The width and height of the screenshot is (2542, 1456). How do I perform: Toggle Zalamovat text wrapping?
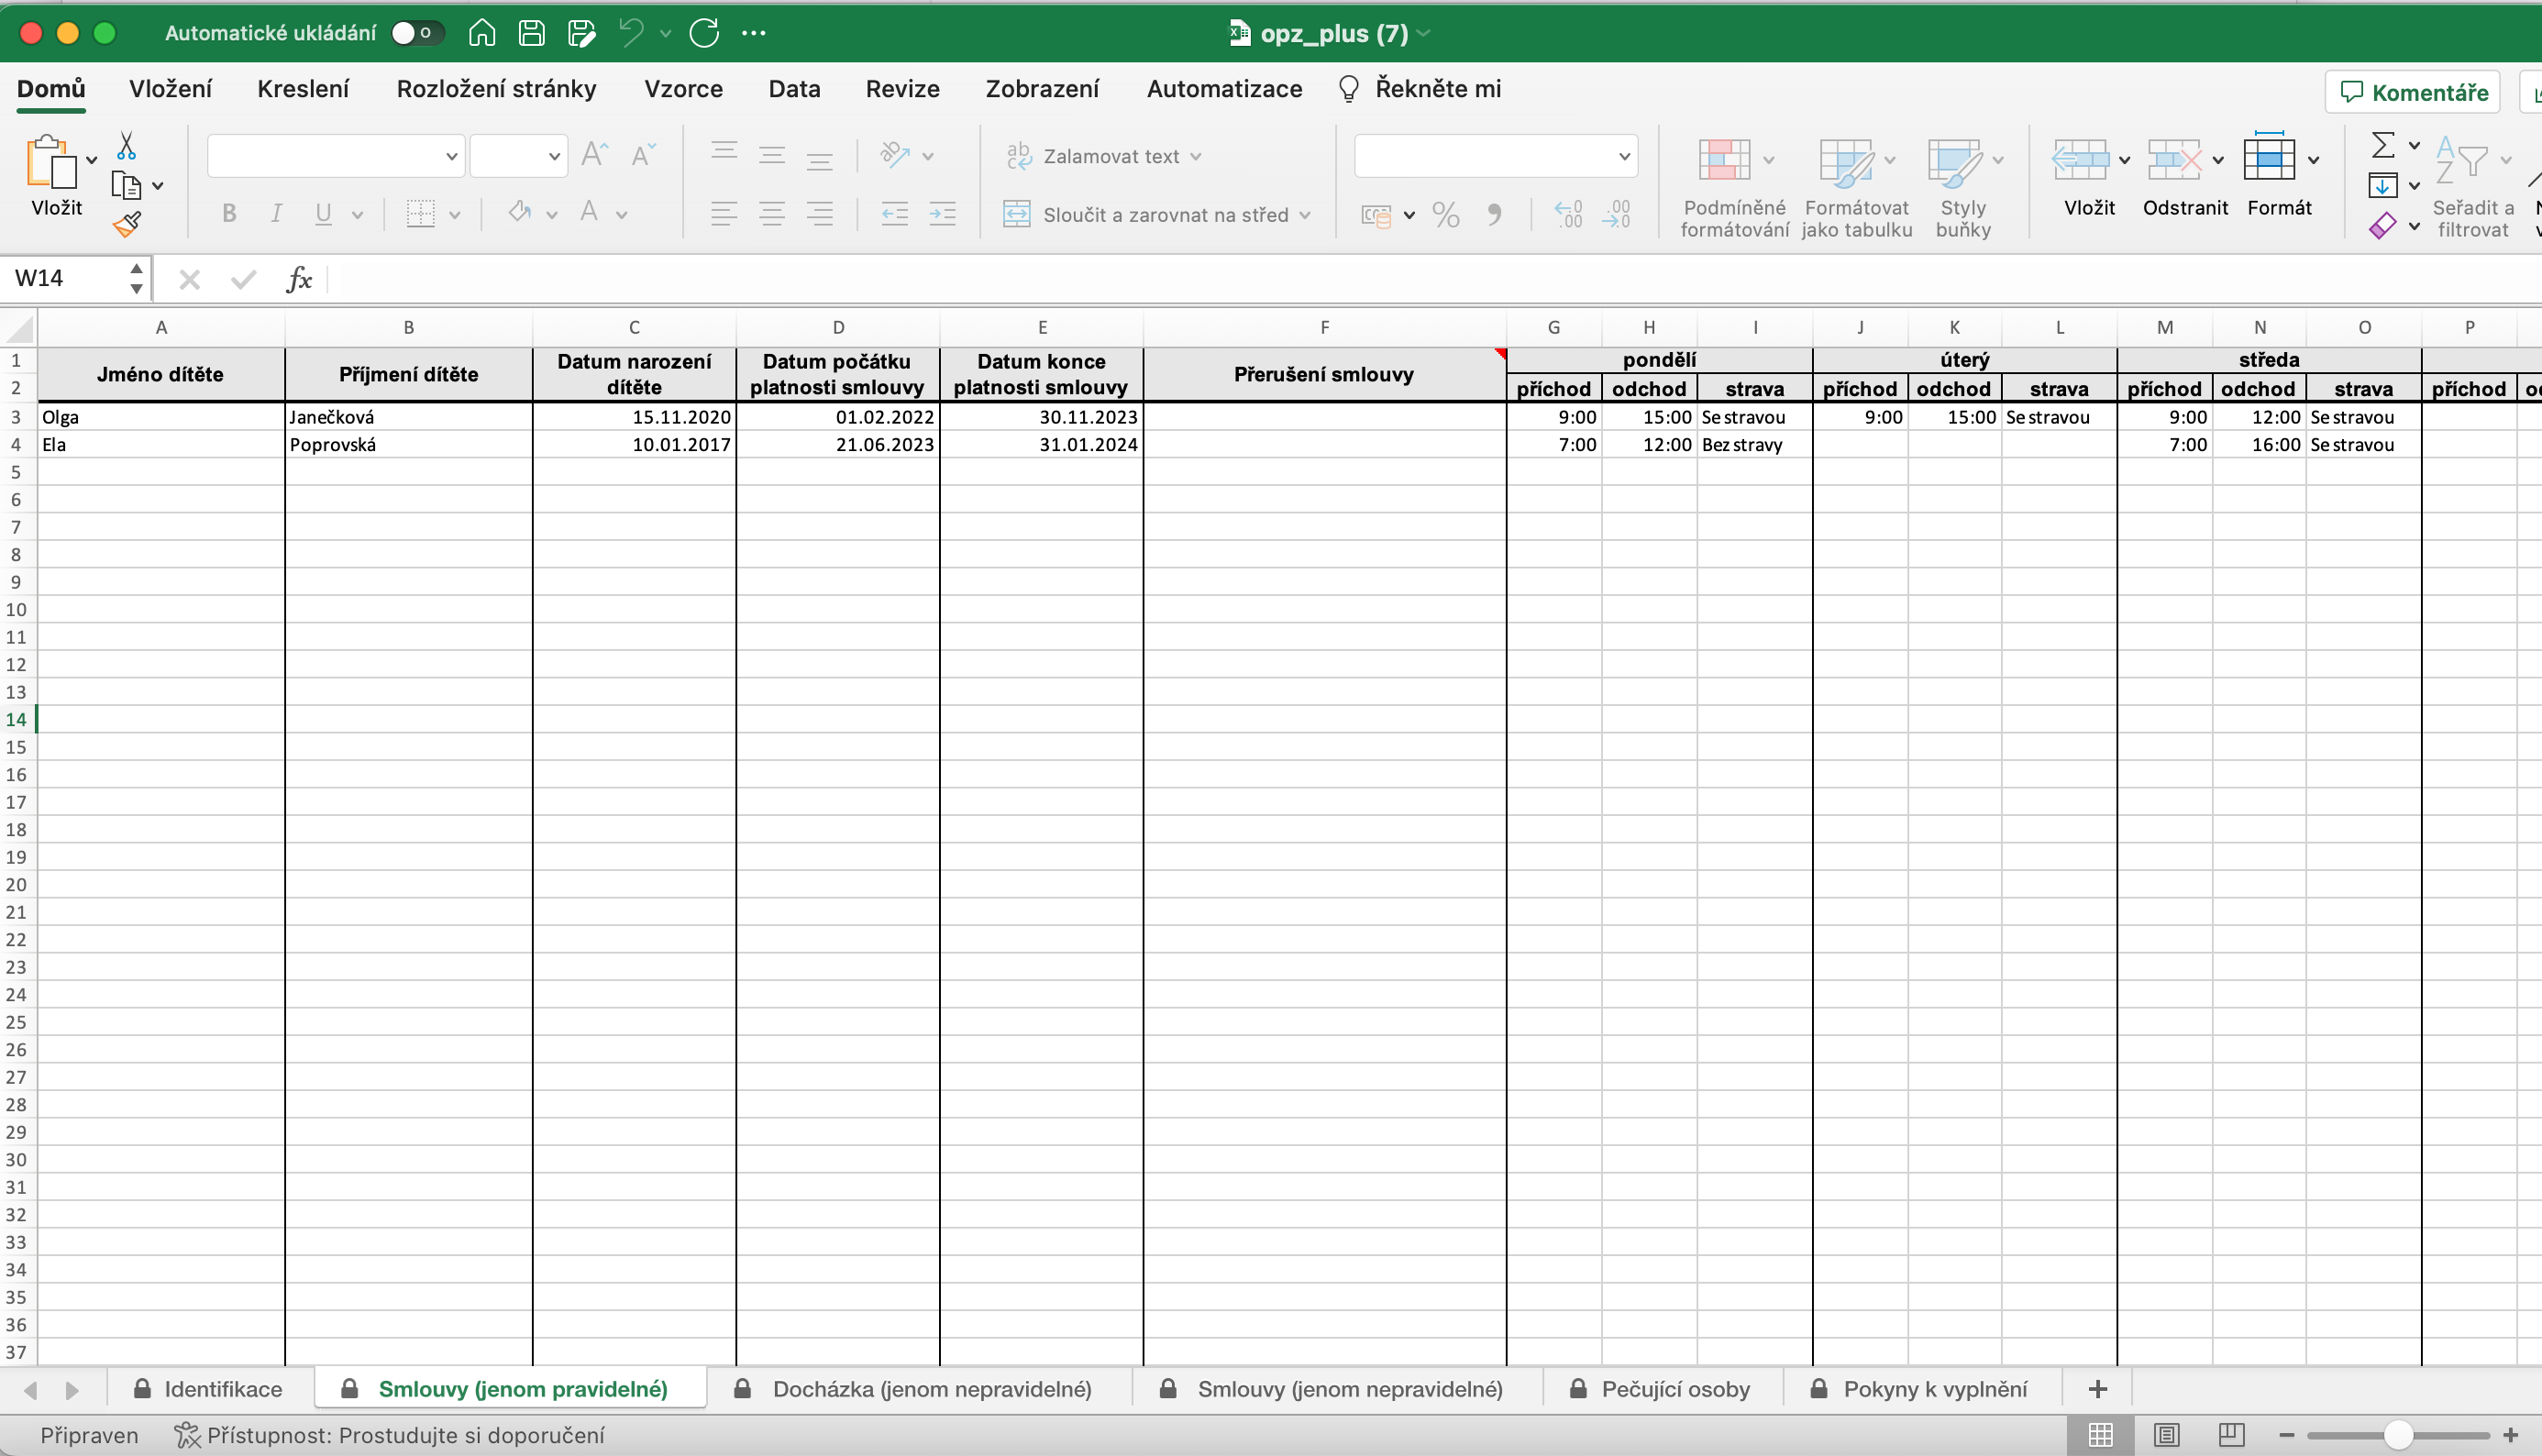tap(1101, 156)
